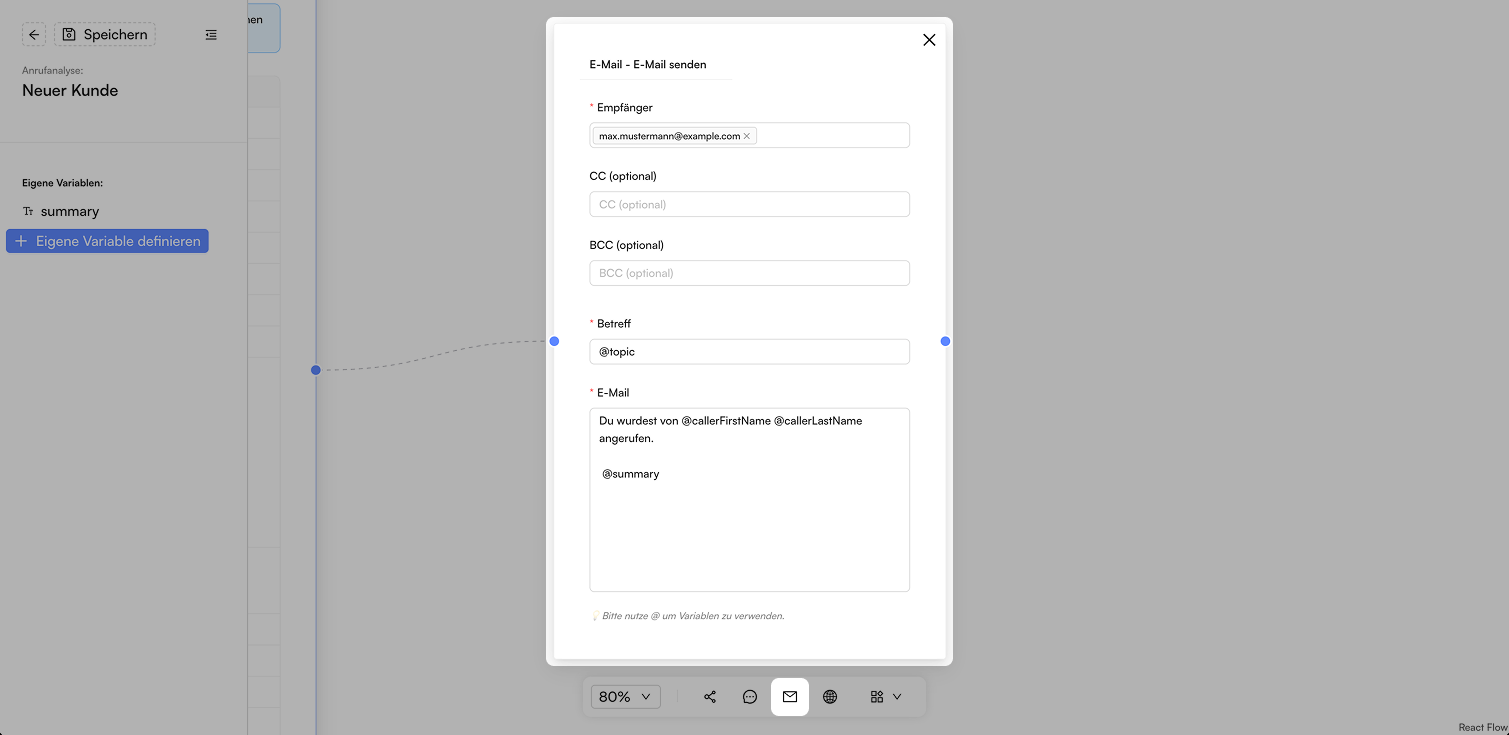Click the back arrow button

[34, 35]
